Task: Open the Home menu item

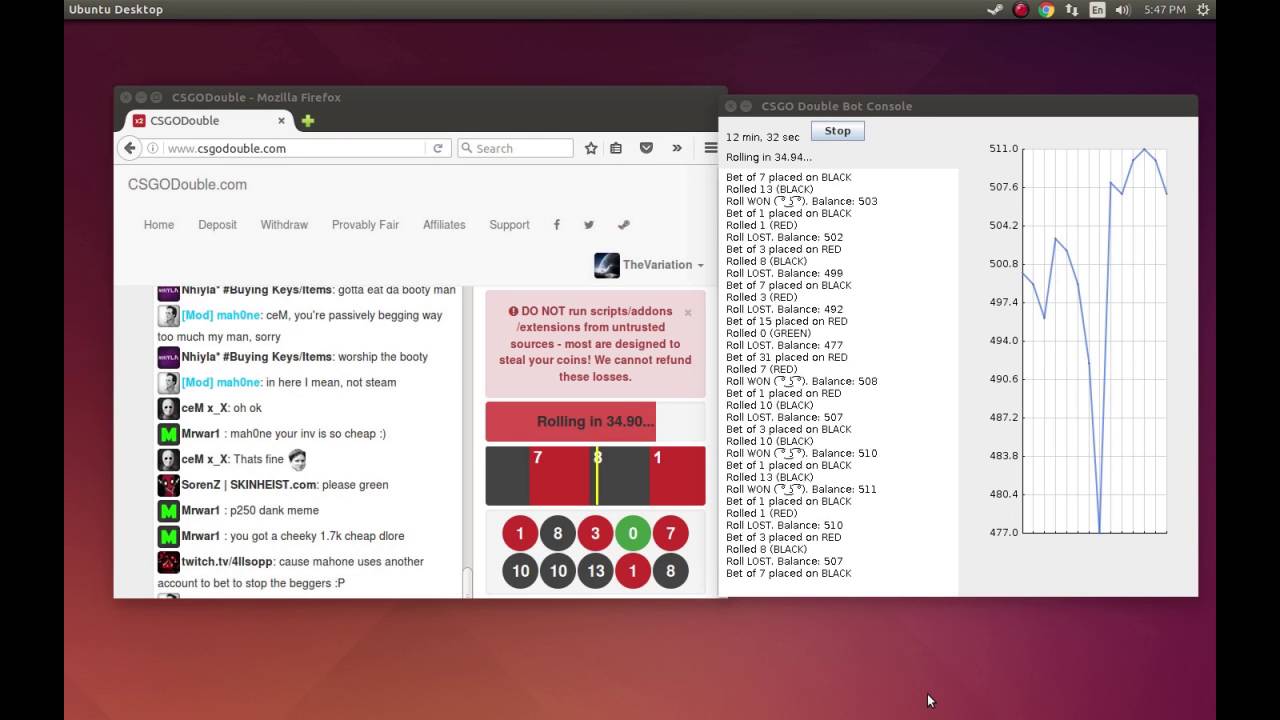Action: (159, 225)
